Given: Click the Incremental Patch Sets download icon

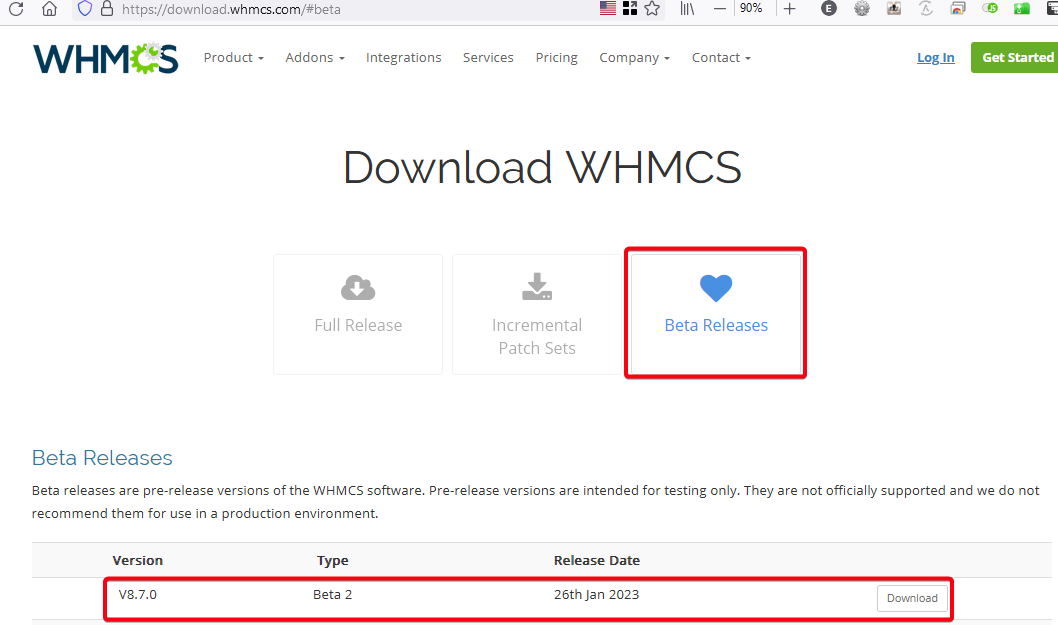Looking at the screenshot, I should [537, 286].
